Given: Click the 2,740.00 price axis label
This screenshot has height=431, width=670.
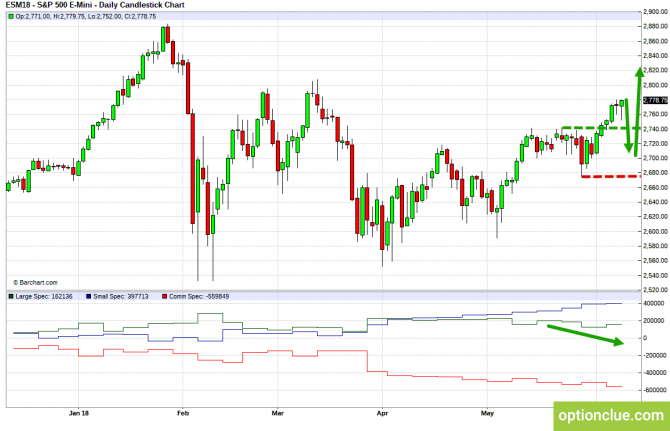Looking at the screenshot, I should [x=655, y=129].
